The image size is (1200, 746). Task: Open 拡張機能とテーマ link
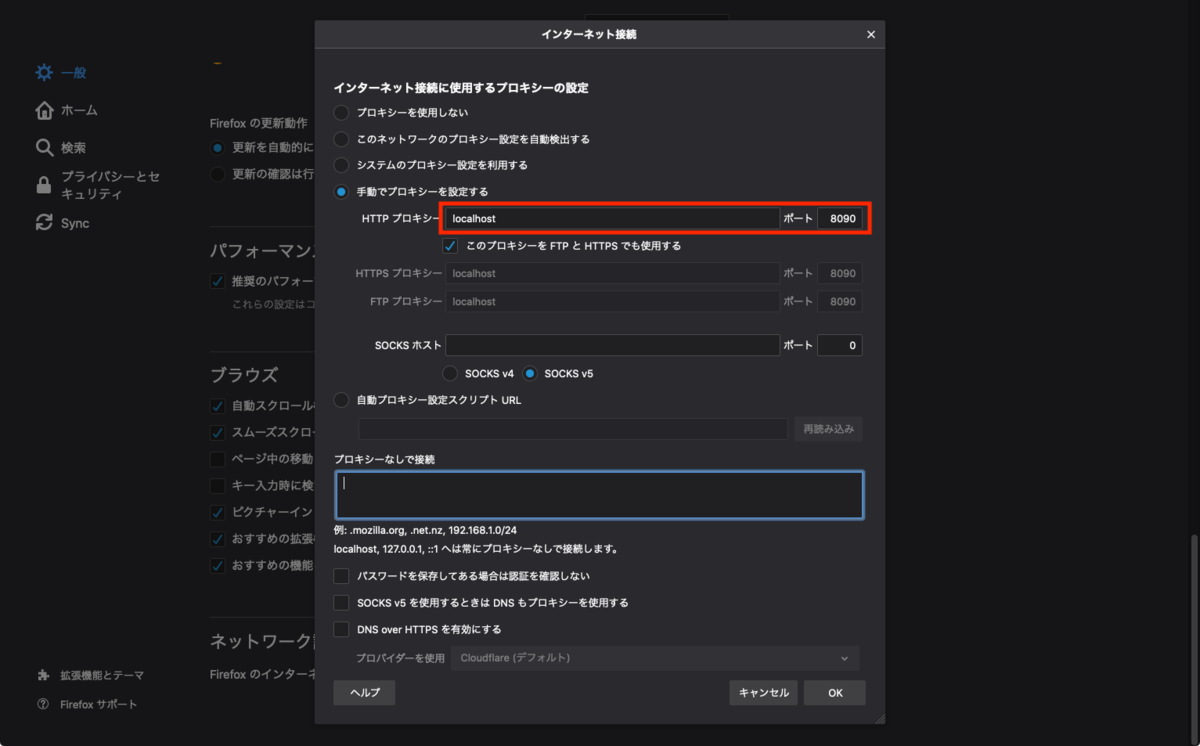coord(102,675)
